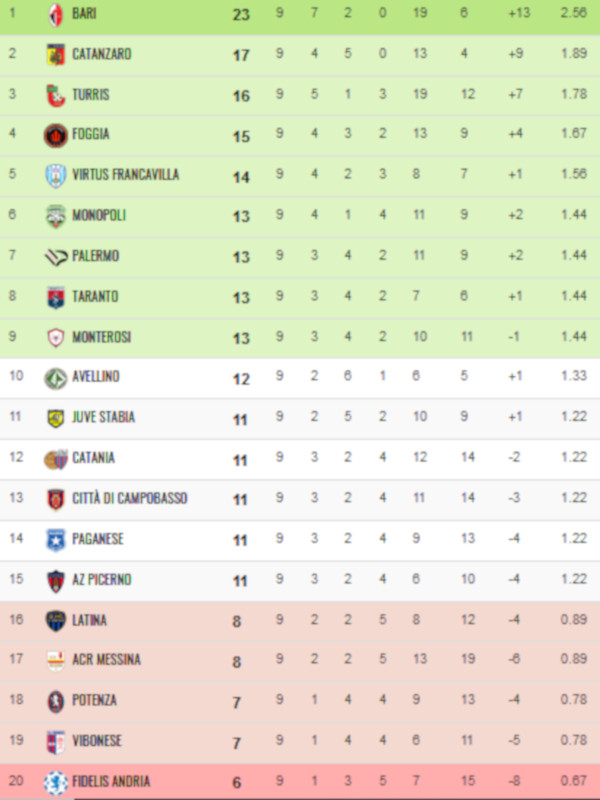This screenshot has width=600, height=800.
Task: Open the ACR Messina team link
Action: pyautogui.click(x=106, y=660)
